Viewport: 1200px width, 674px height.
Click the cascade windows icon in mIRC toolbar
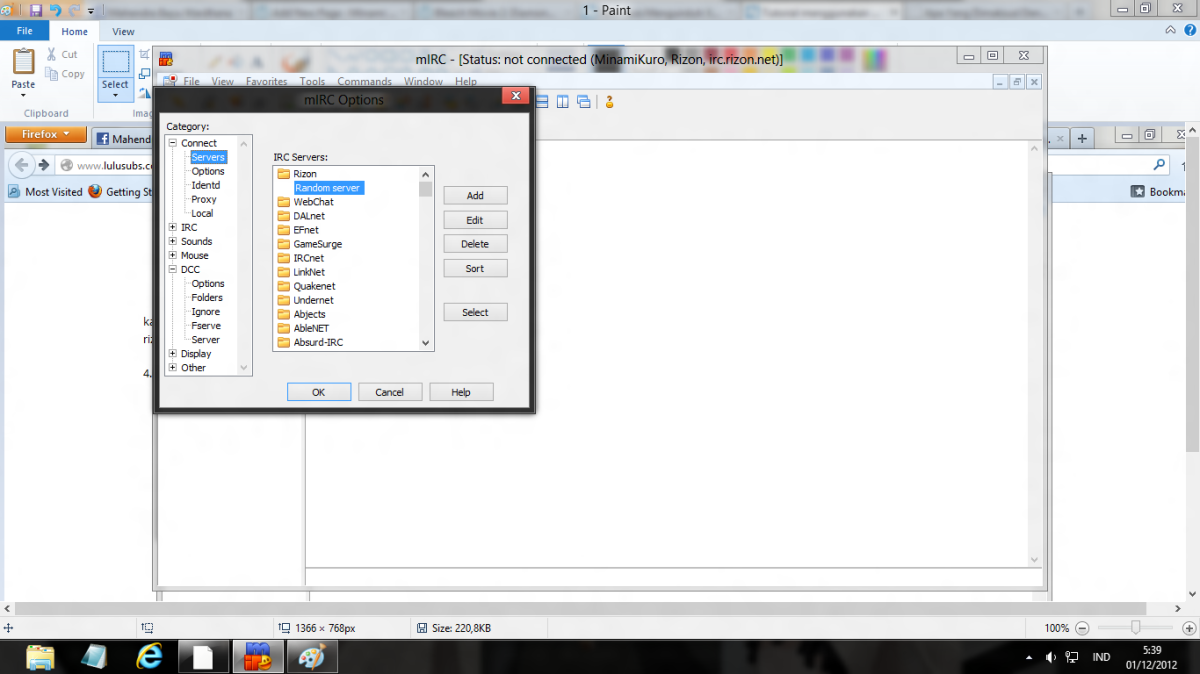point(583,101)
